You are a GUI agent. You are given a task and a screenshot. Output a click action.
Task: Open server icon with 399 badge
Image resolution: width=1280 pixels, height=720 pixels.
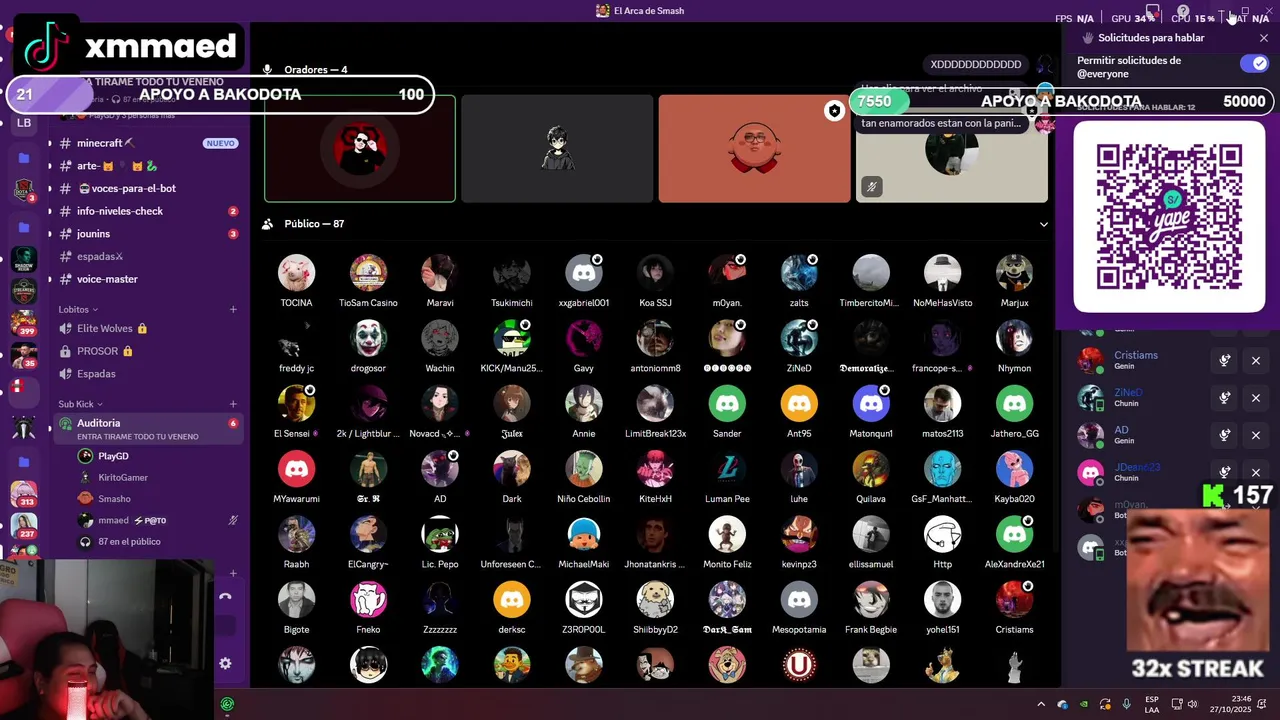point(24,324)
